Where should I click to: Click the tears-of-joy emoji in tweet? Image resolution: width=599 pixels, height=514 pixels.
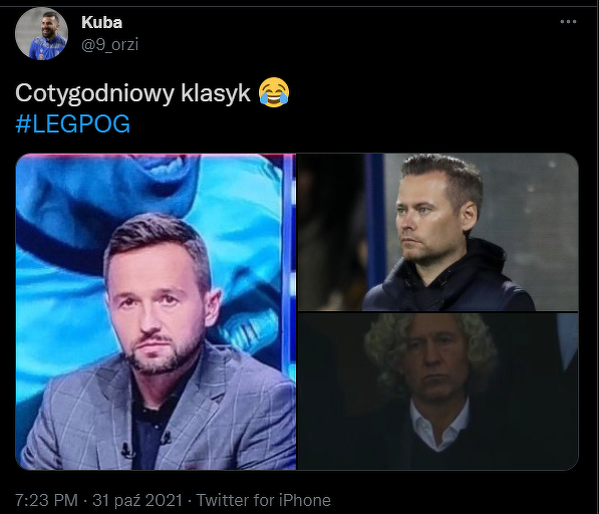pos(274,92)
